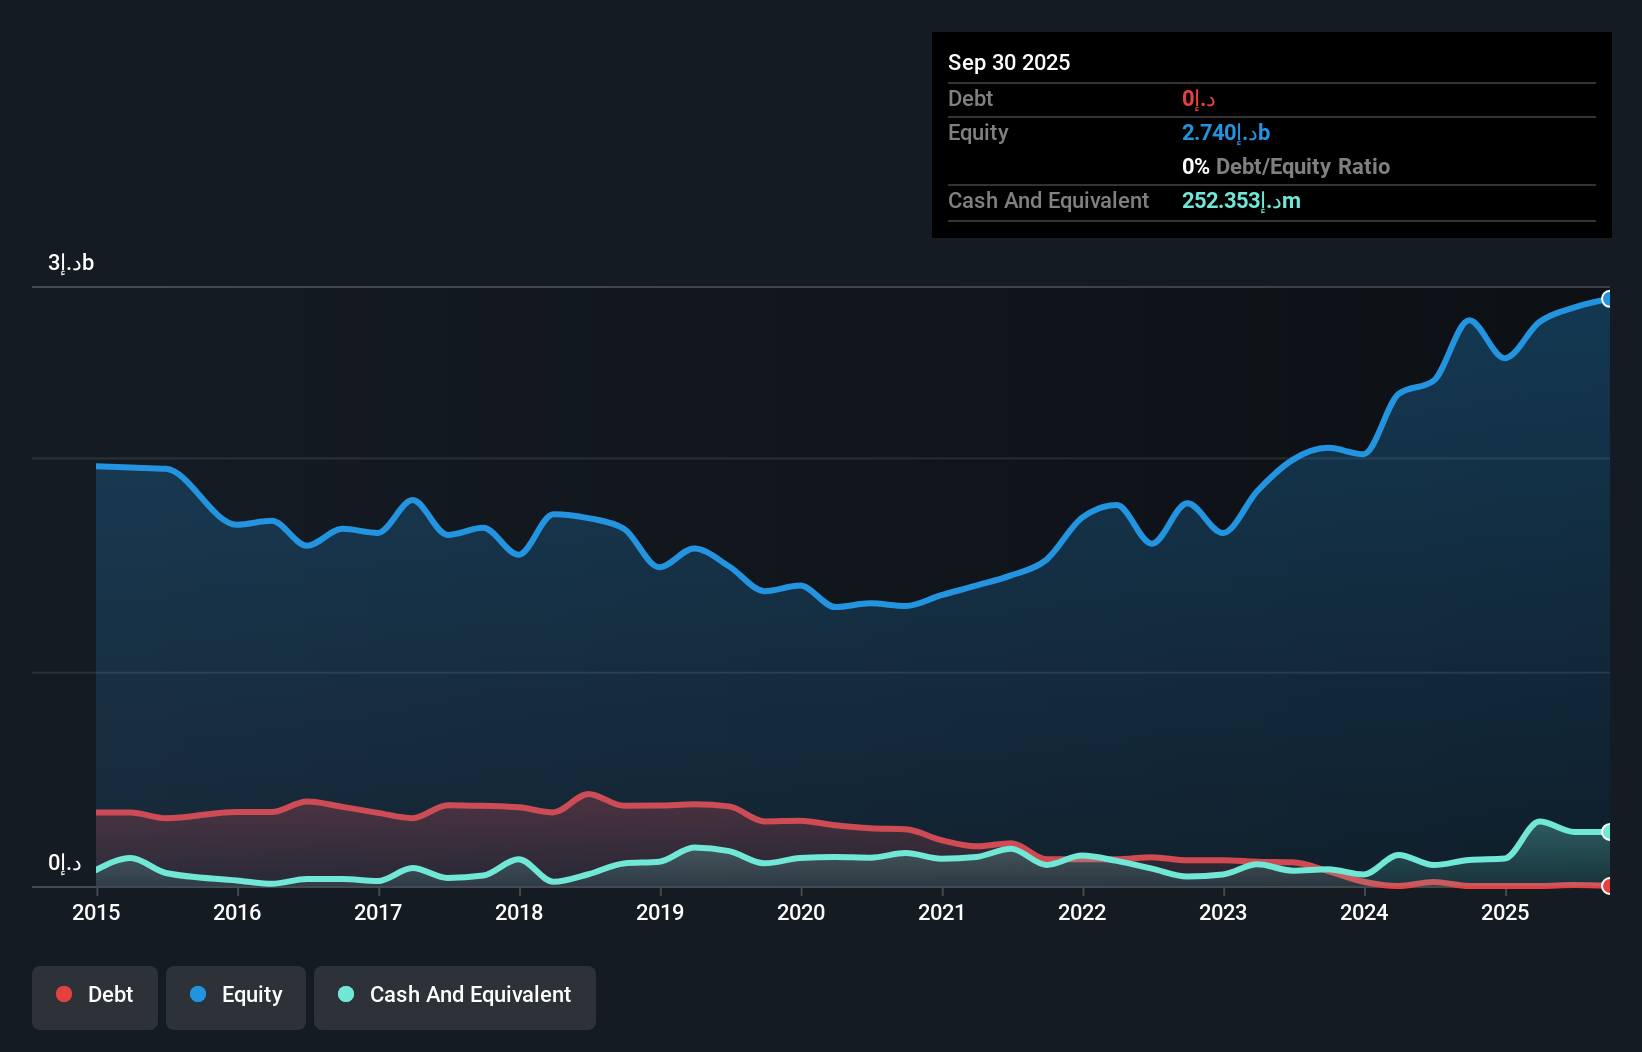Image resolution: width=1642 pixels, height=1052 pixels.
Task: Click the 252.353 Cash value in tooltip
Action: (1241, 201)
